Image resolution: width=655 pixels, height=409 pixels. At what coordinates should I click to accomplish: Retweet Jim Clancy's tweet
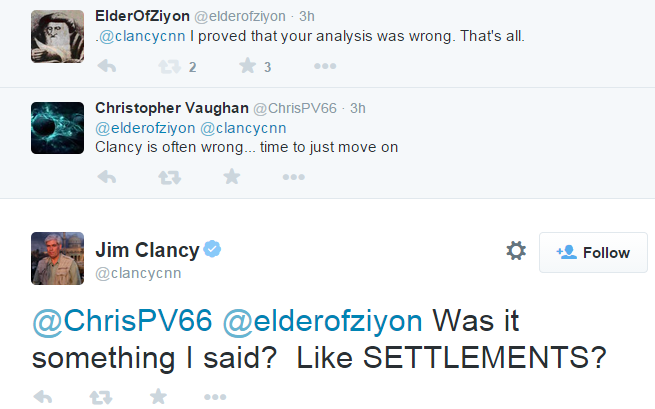(x=101, y=397)
